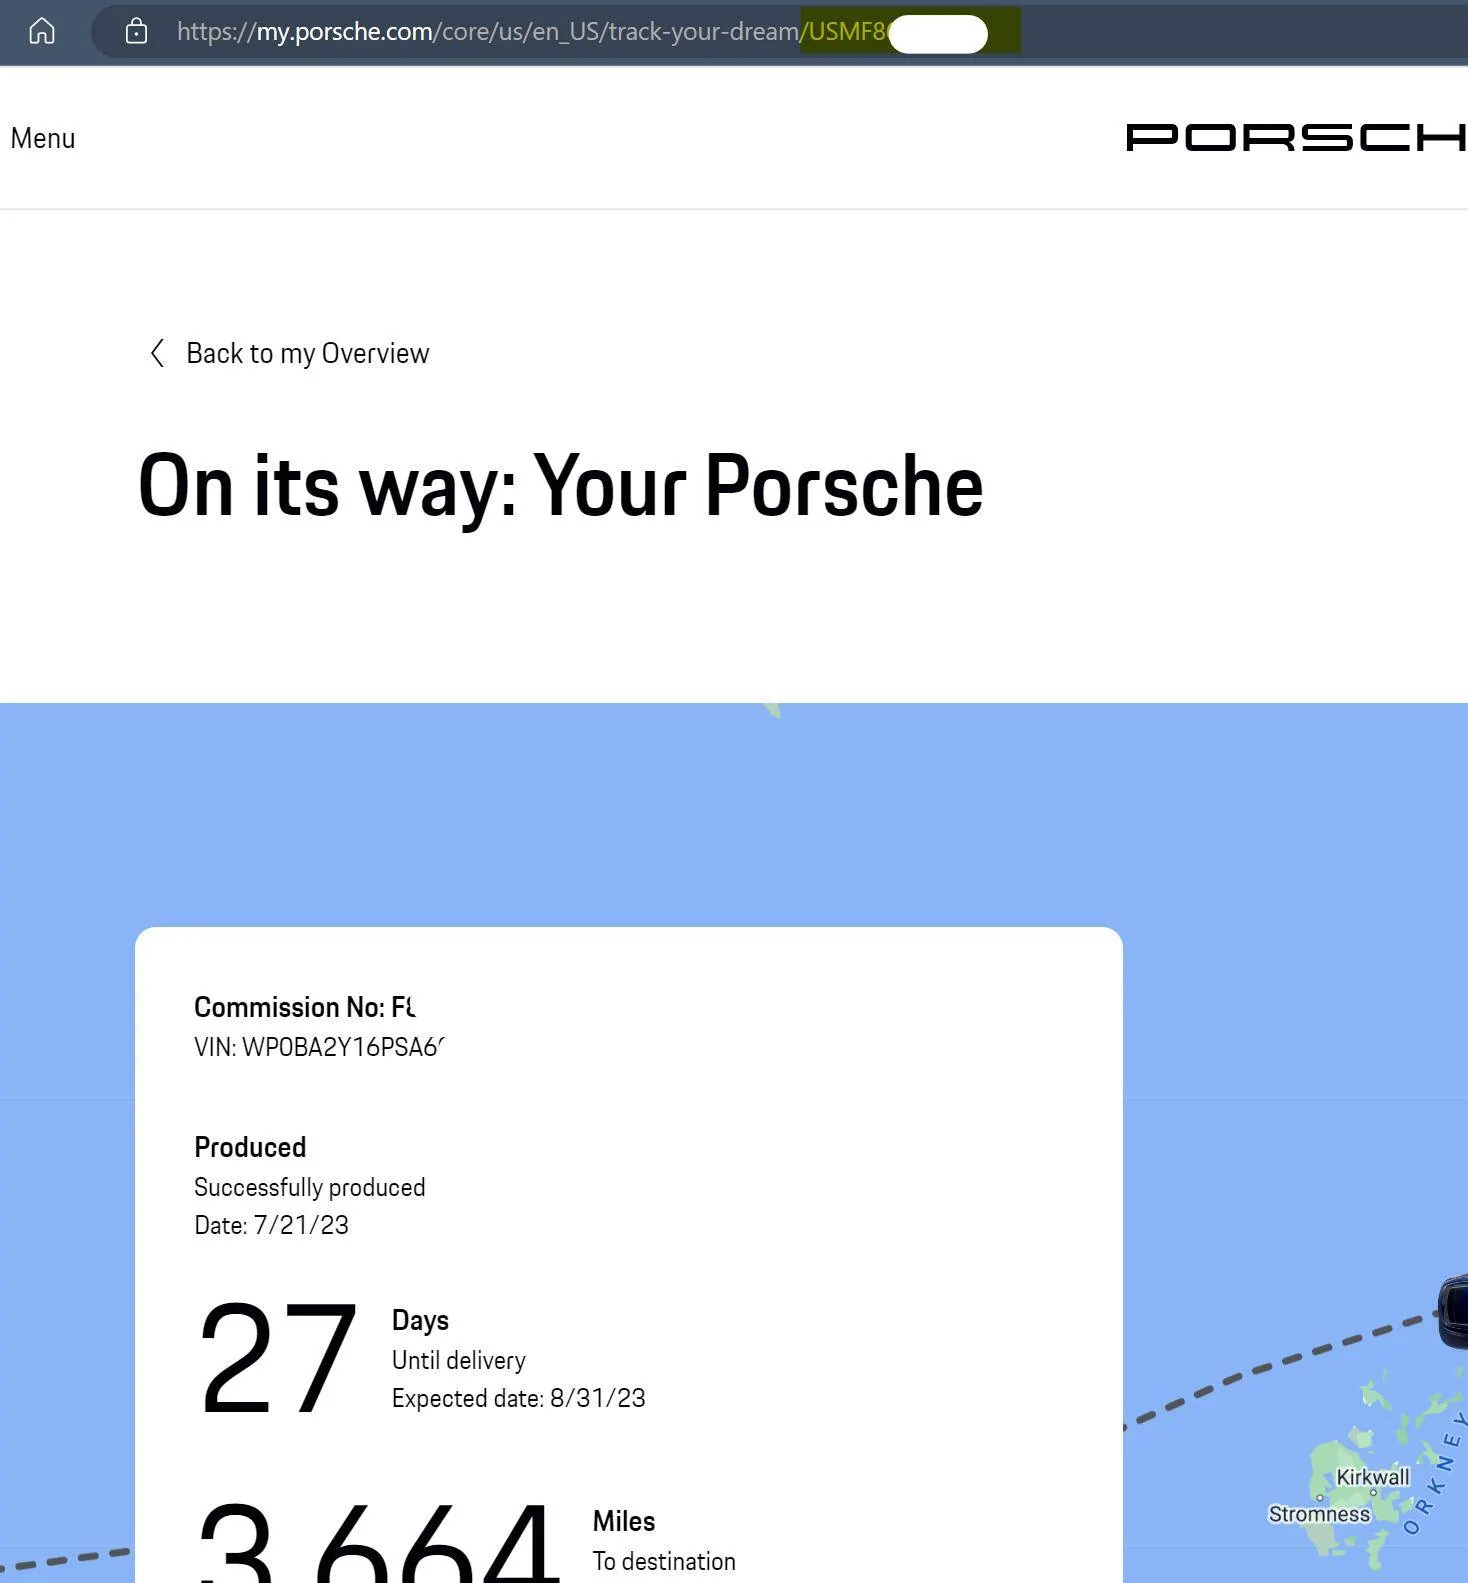Viewport: 1468px width, 1583px height.
Task: Click Expected date: 8/31/23
Action: coord(518,1398)
